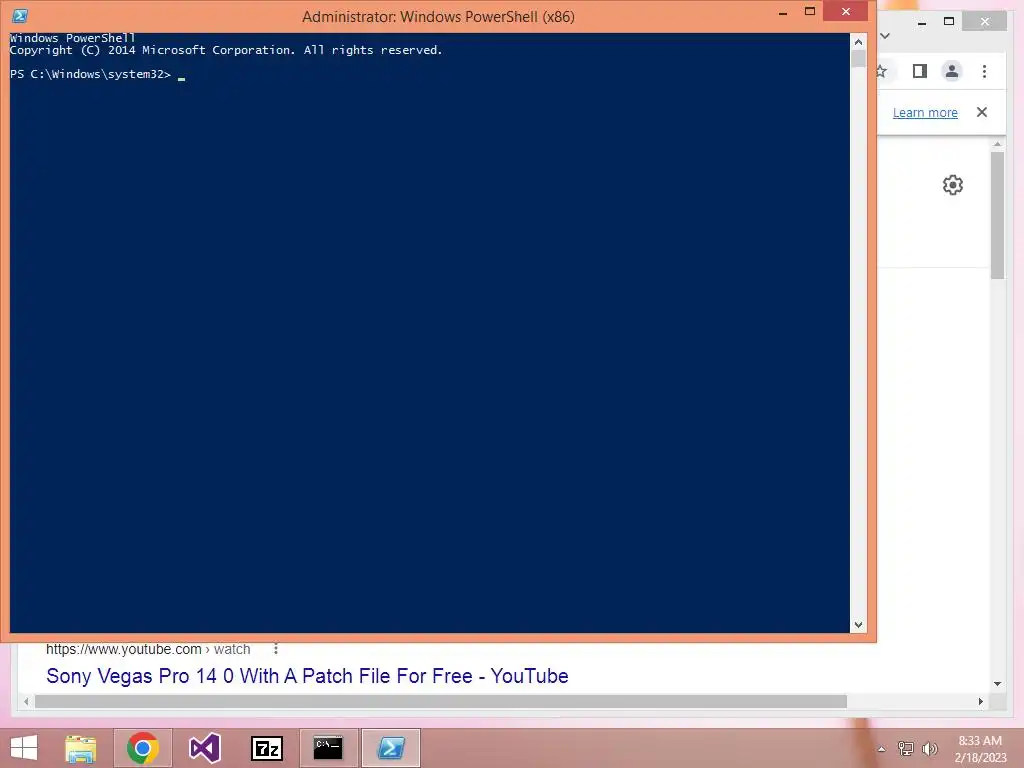Open the youtube.com result options menu
The width and height of the screenshot is (1024, 768).
[x=276, y=649]
